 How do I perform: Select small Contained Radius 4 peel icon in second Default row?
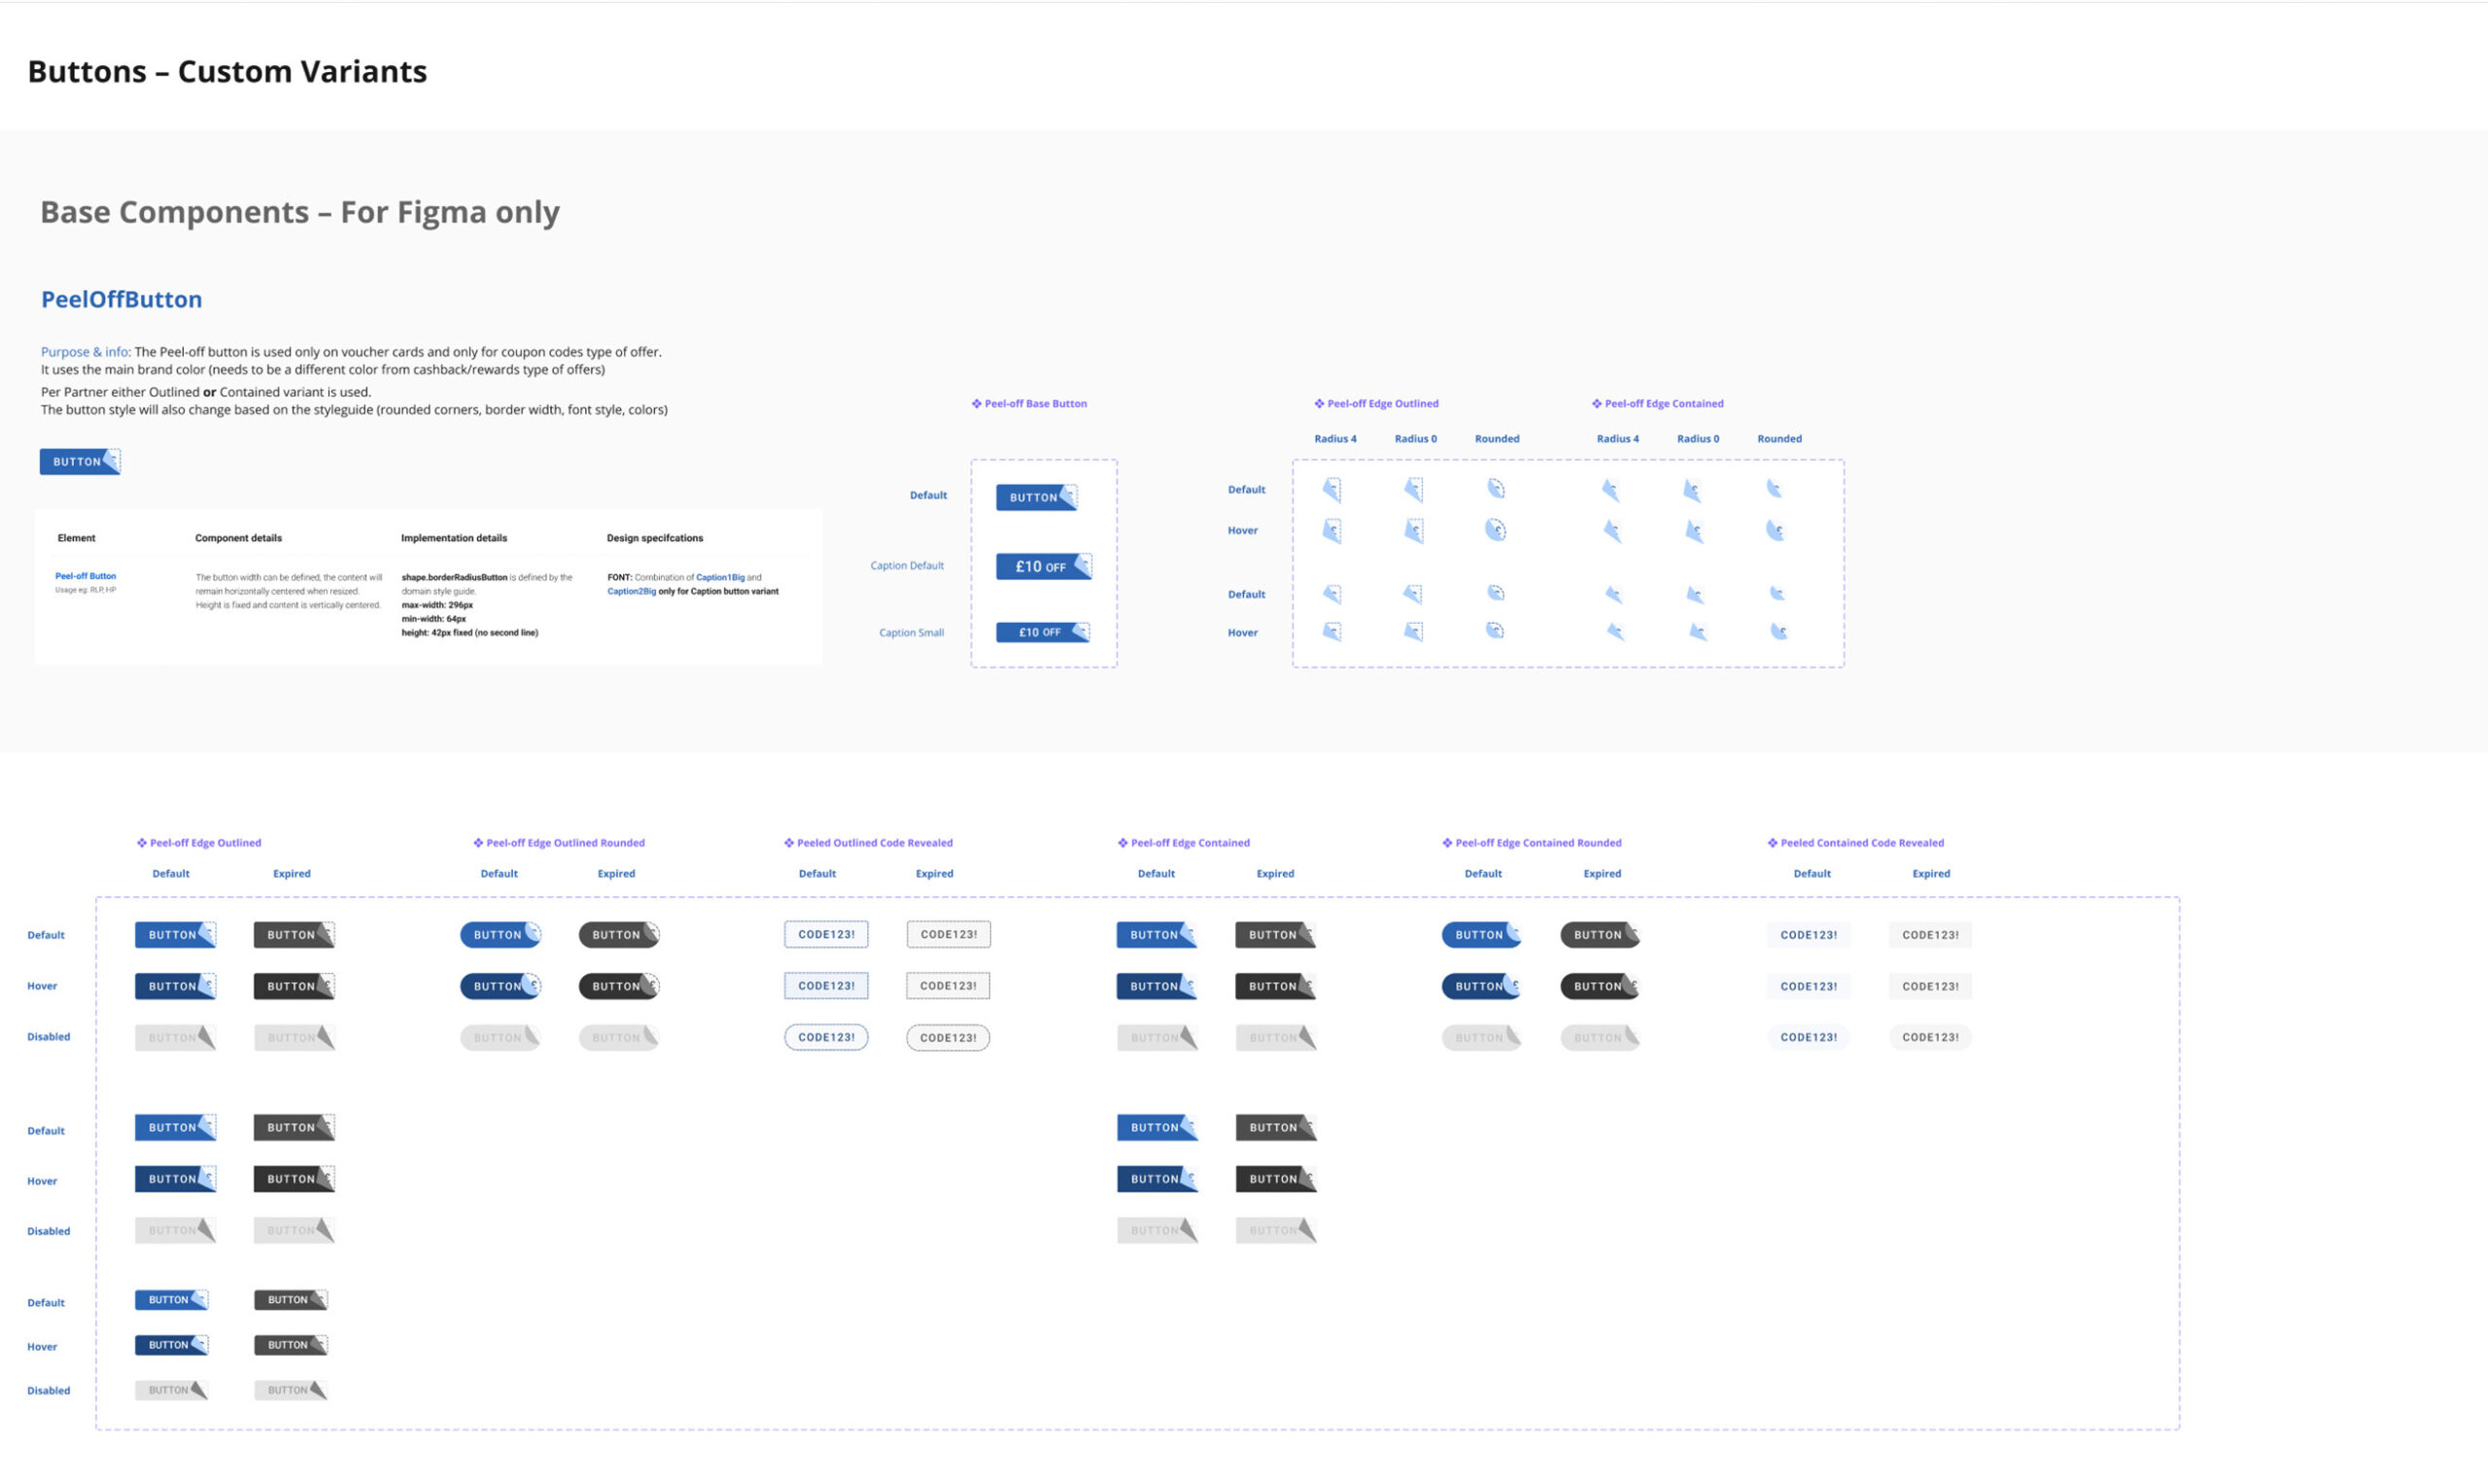point(1613,594)
